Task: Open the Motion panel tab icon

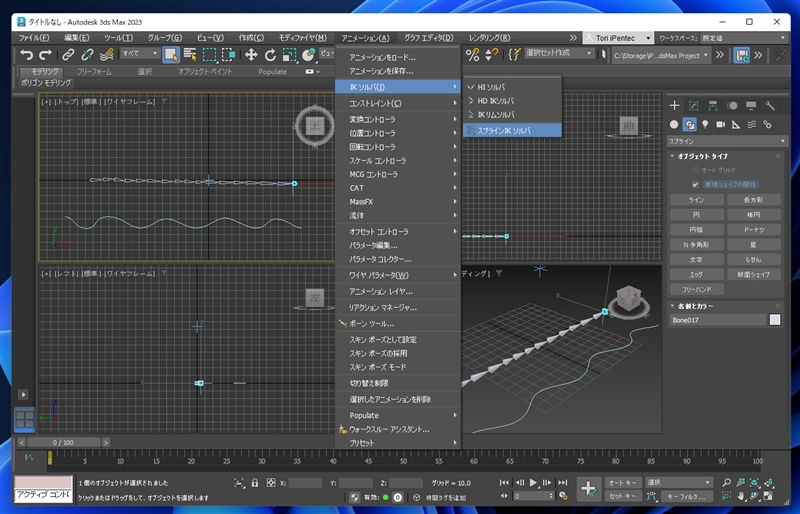Action: coord(732,106)
